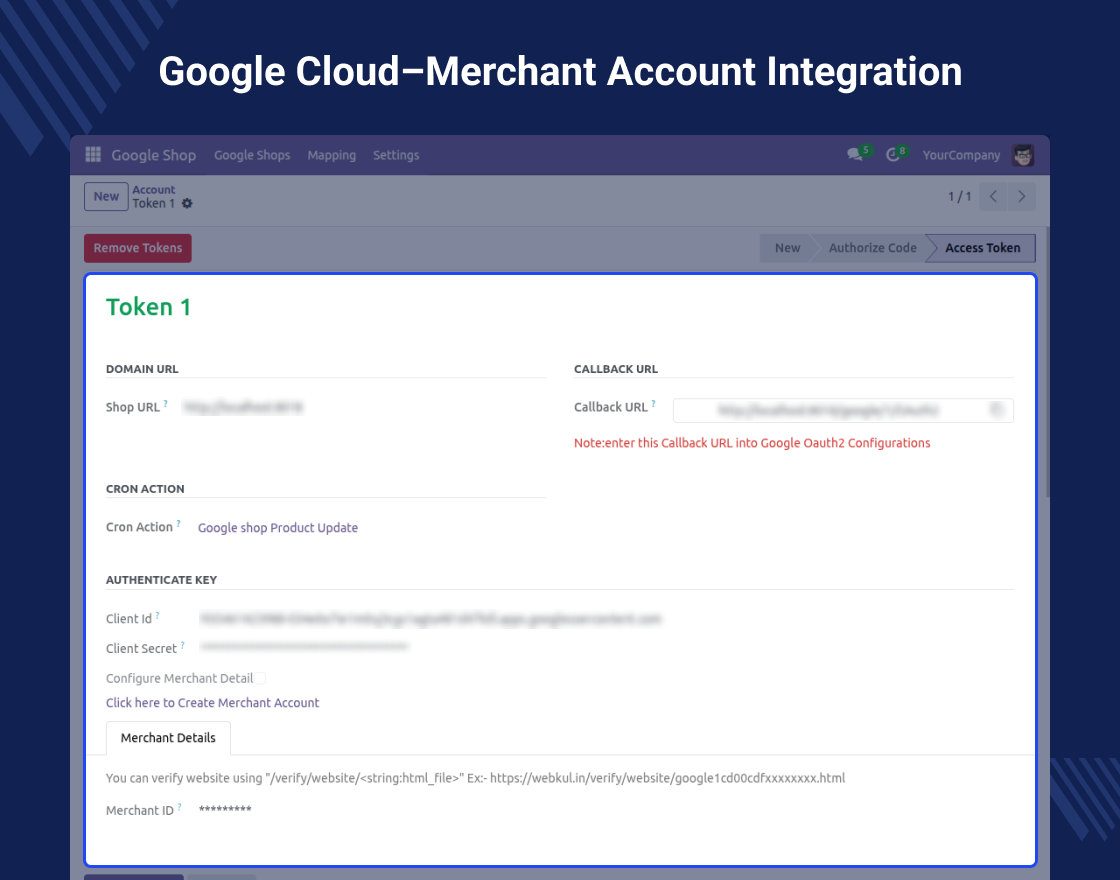The image size is (1120, 880).
Task: Show the Merchant ID help tooltip mark
Action: click(180, 807)
